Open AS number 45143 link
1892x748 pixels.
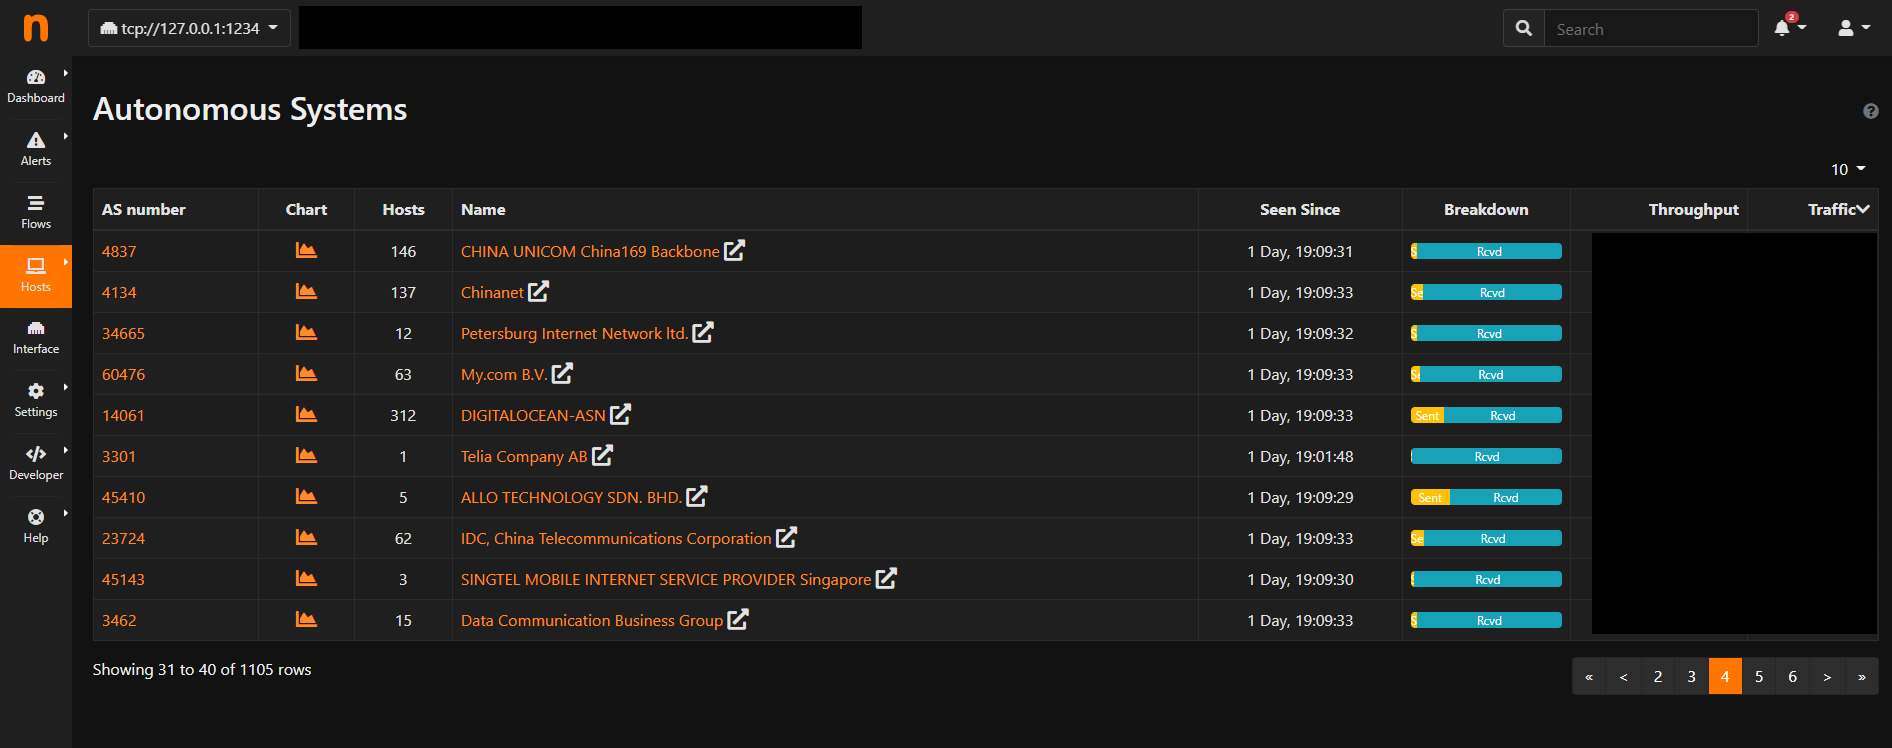coord(123,579)
